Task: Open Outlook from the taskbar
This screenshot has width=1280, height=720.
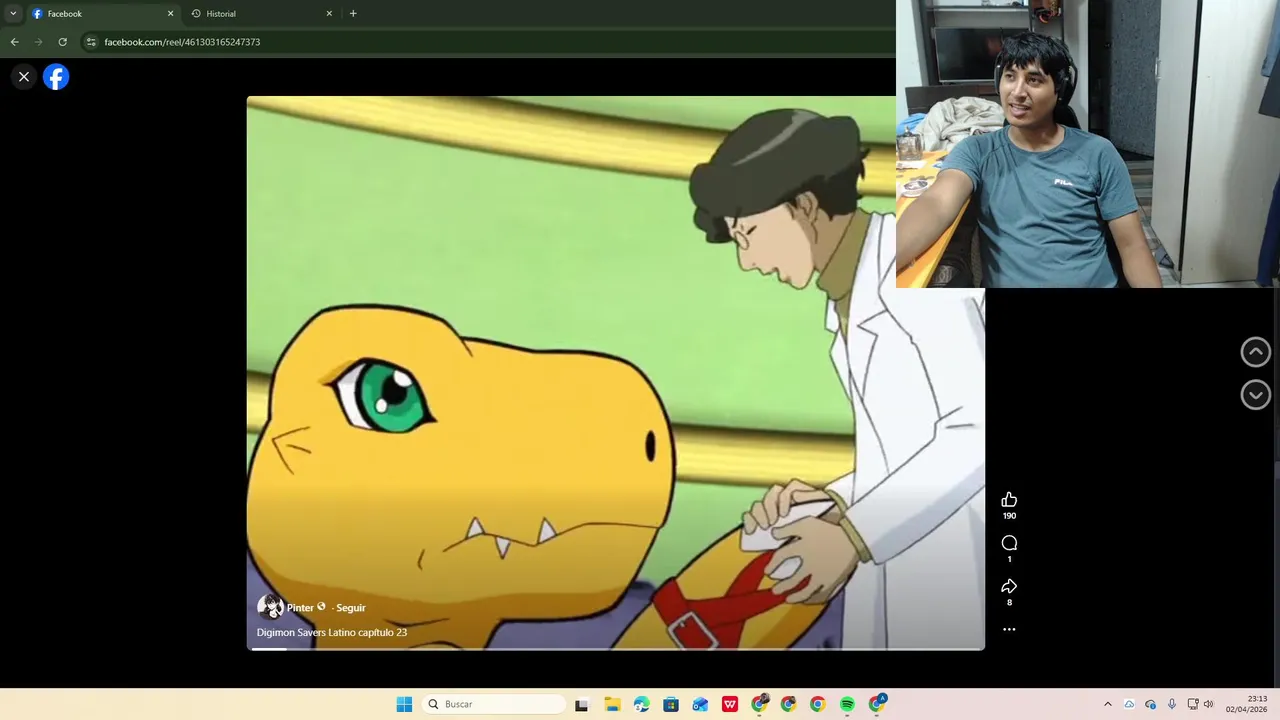Action: coord(700,704)
